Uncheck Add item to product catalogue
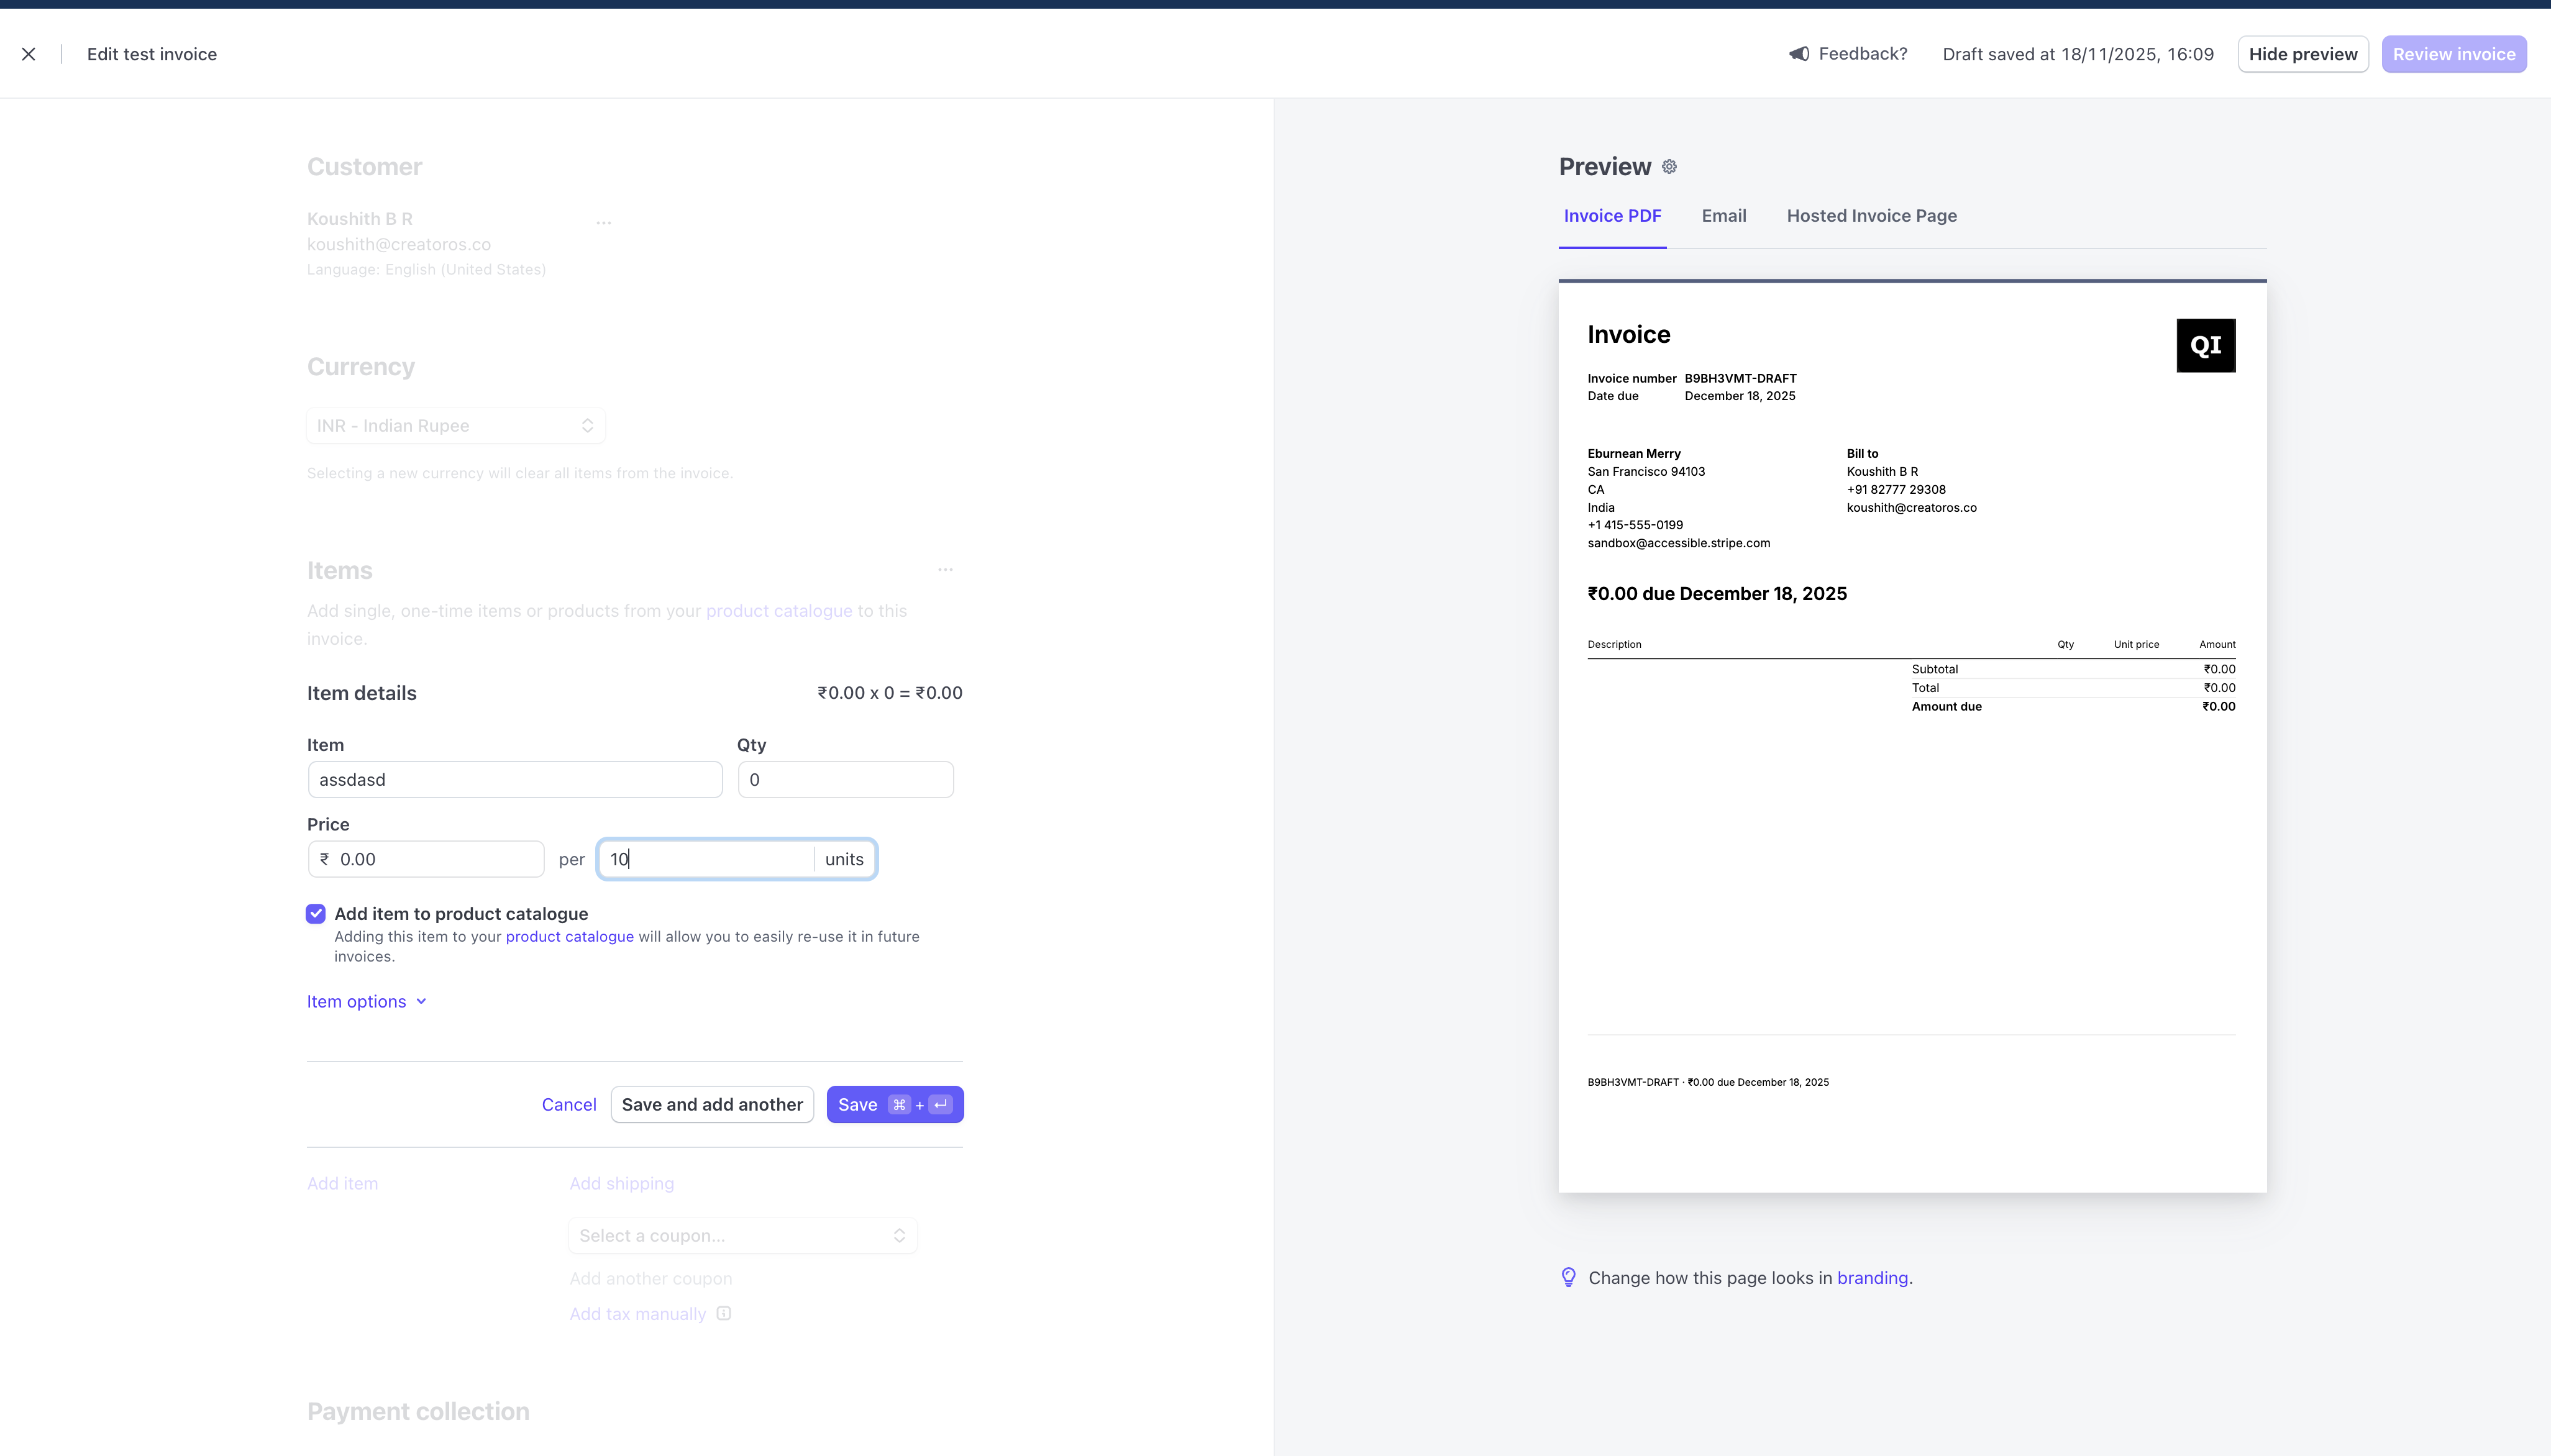Screen dimensions: 2551x1456 (x=315, y=913)
